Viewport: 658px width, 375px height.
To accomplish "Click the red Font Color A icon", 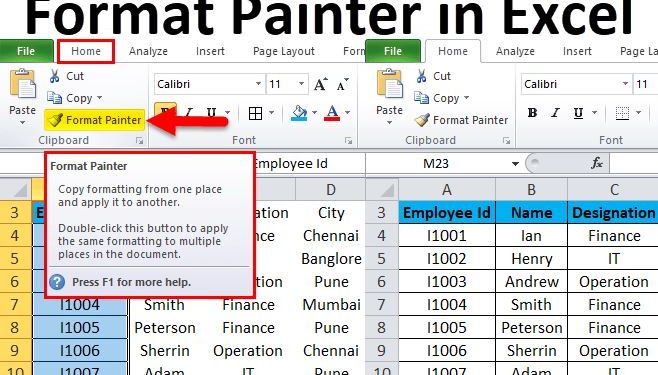I will tap(332, 113).
